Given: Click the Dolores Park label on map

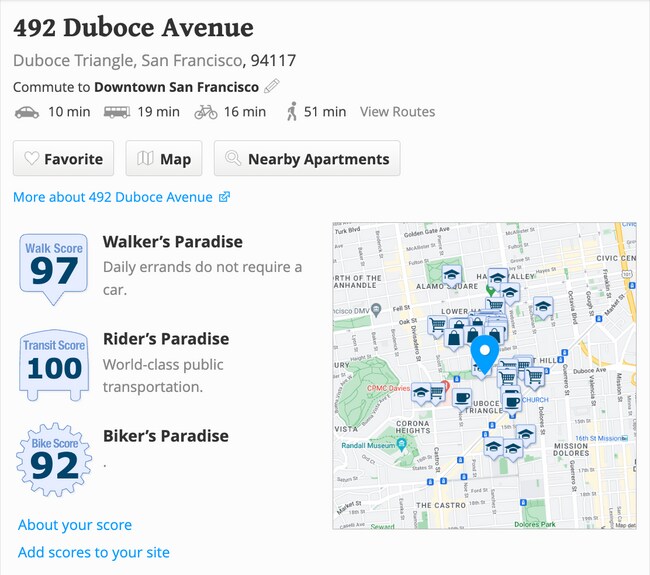Looking at the screenshot, I should pyautogui.click(x=534, y=524).
